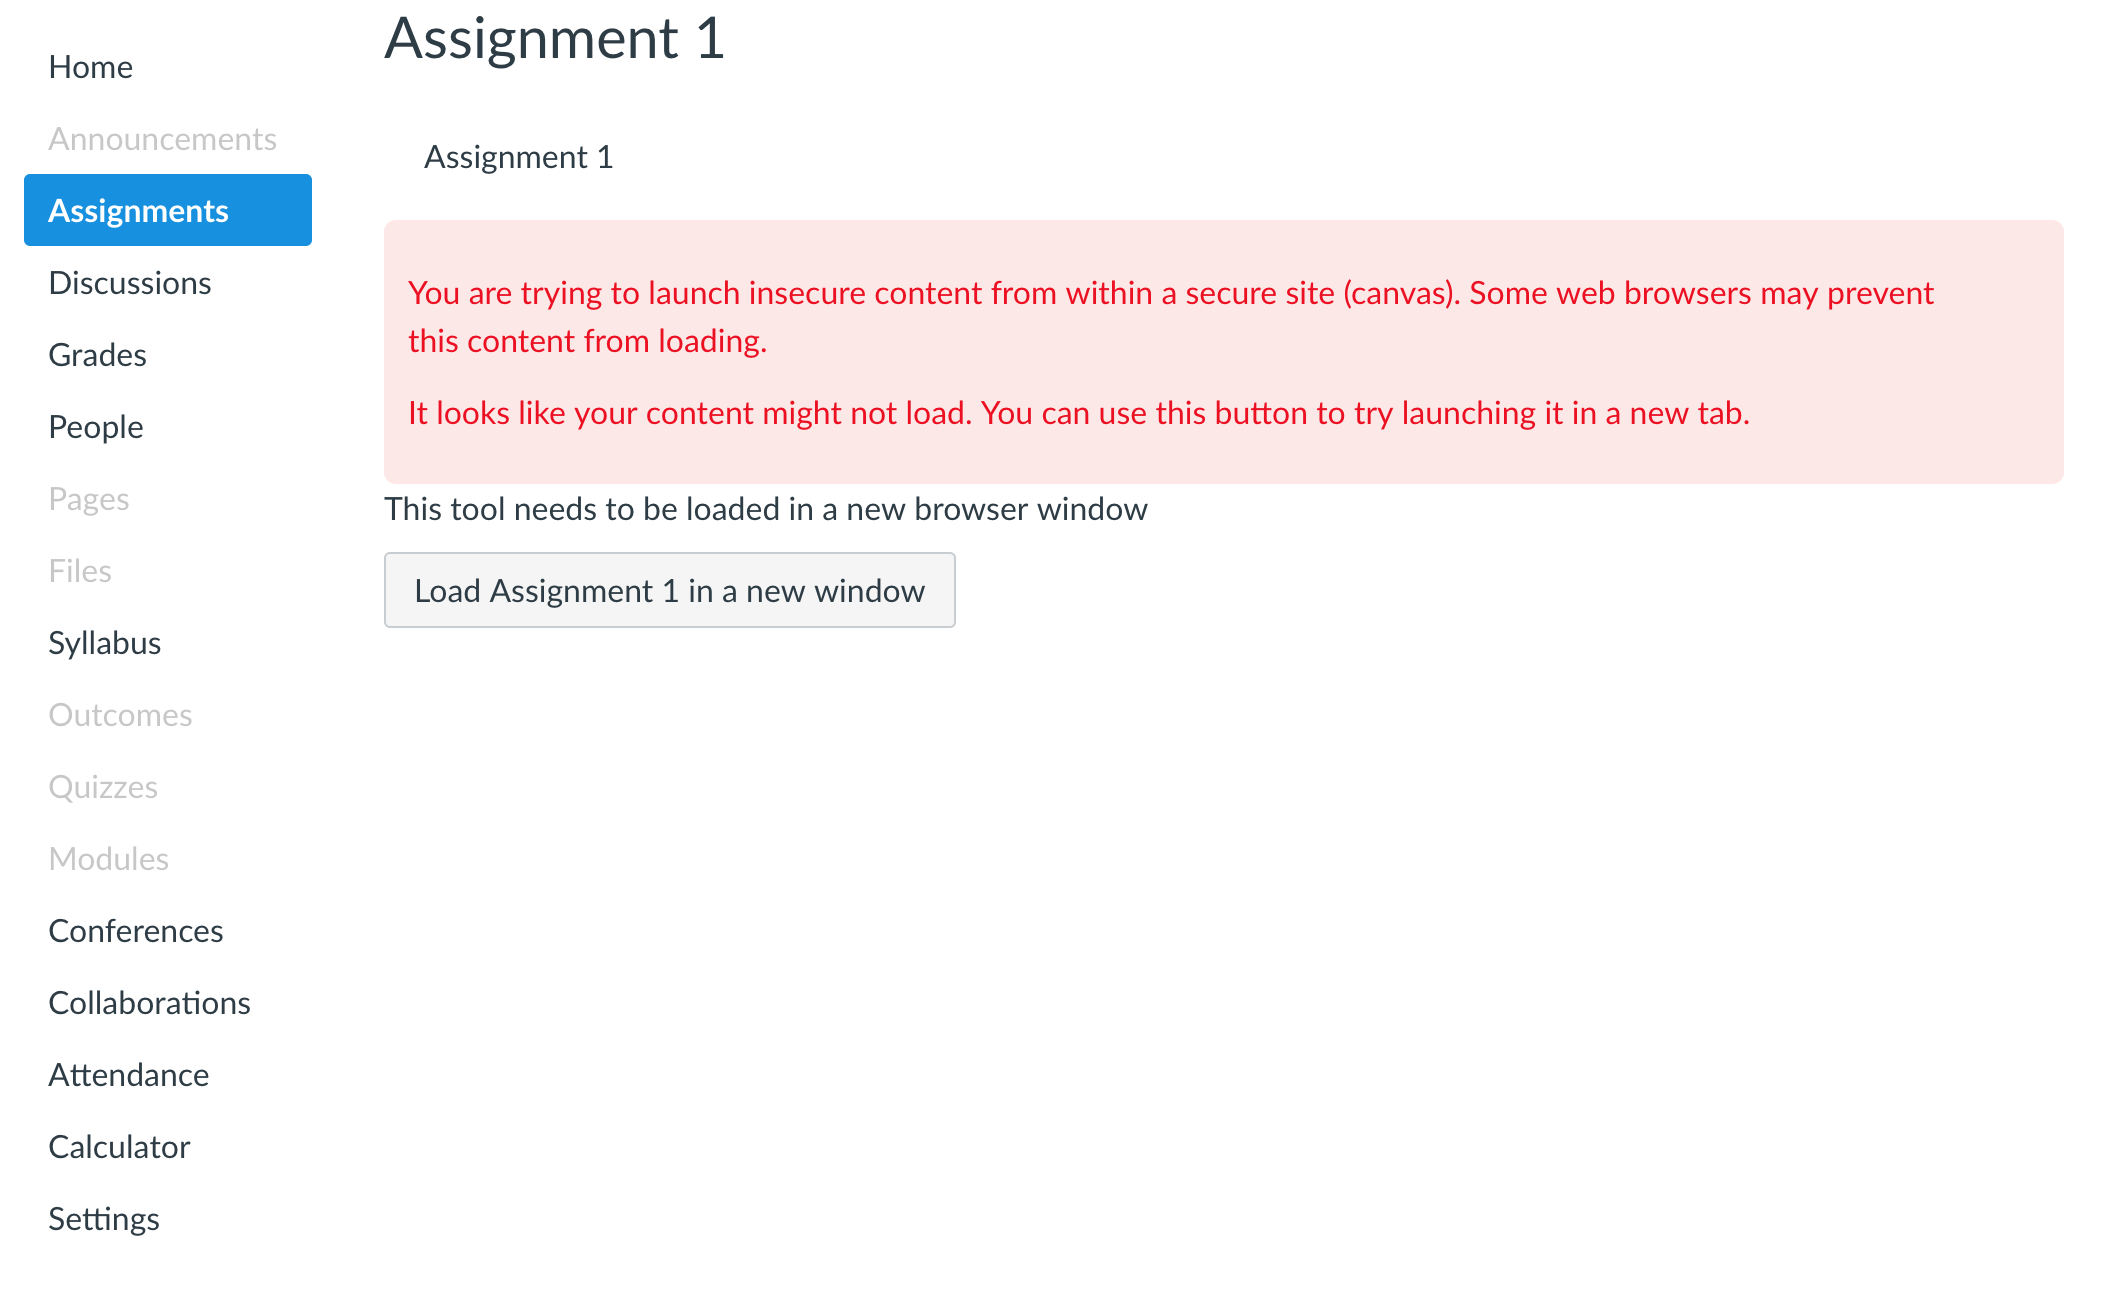
Task: Open Pages section in sidebar
Action: point(87,497)
